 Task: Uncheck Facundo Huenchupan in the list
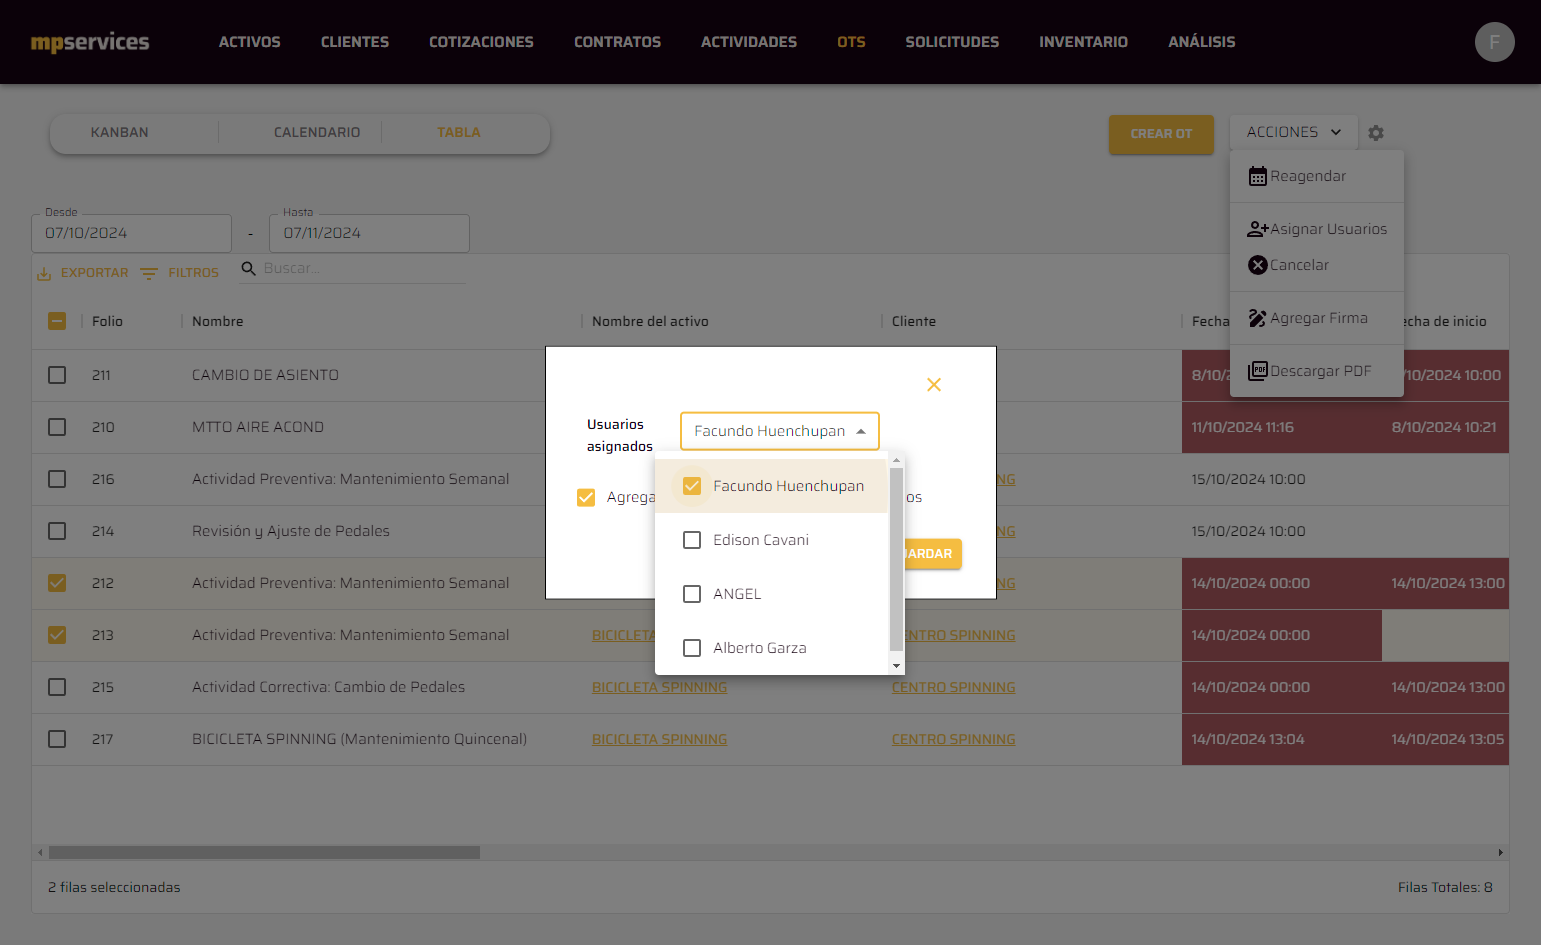click(x=692, y=486)
